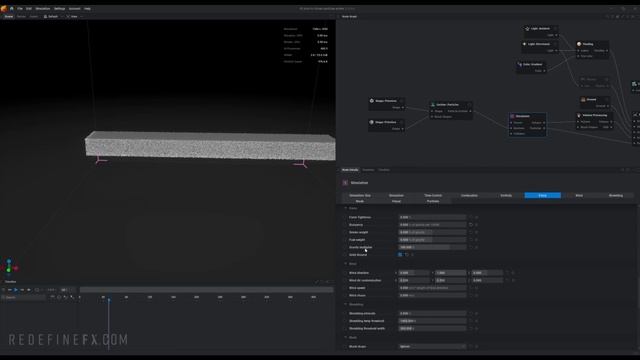
Task: Select the Node Details panel tab
Action: tap(350, 170)
